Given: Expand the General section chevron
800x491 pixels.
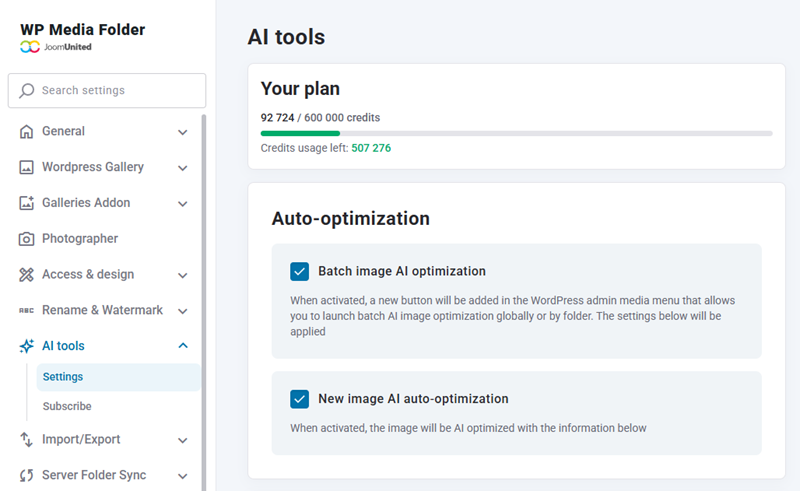Looking at the screenshot, I should point(182,132).
